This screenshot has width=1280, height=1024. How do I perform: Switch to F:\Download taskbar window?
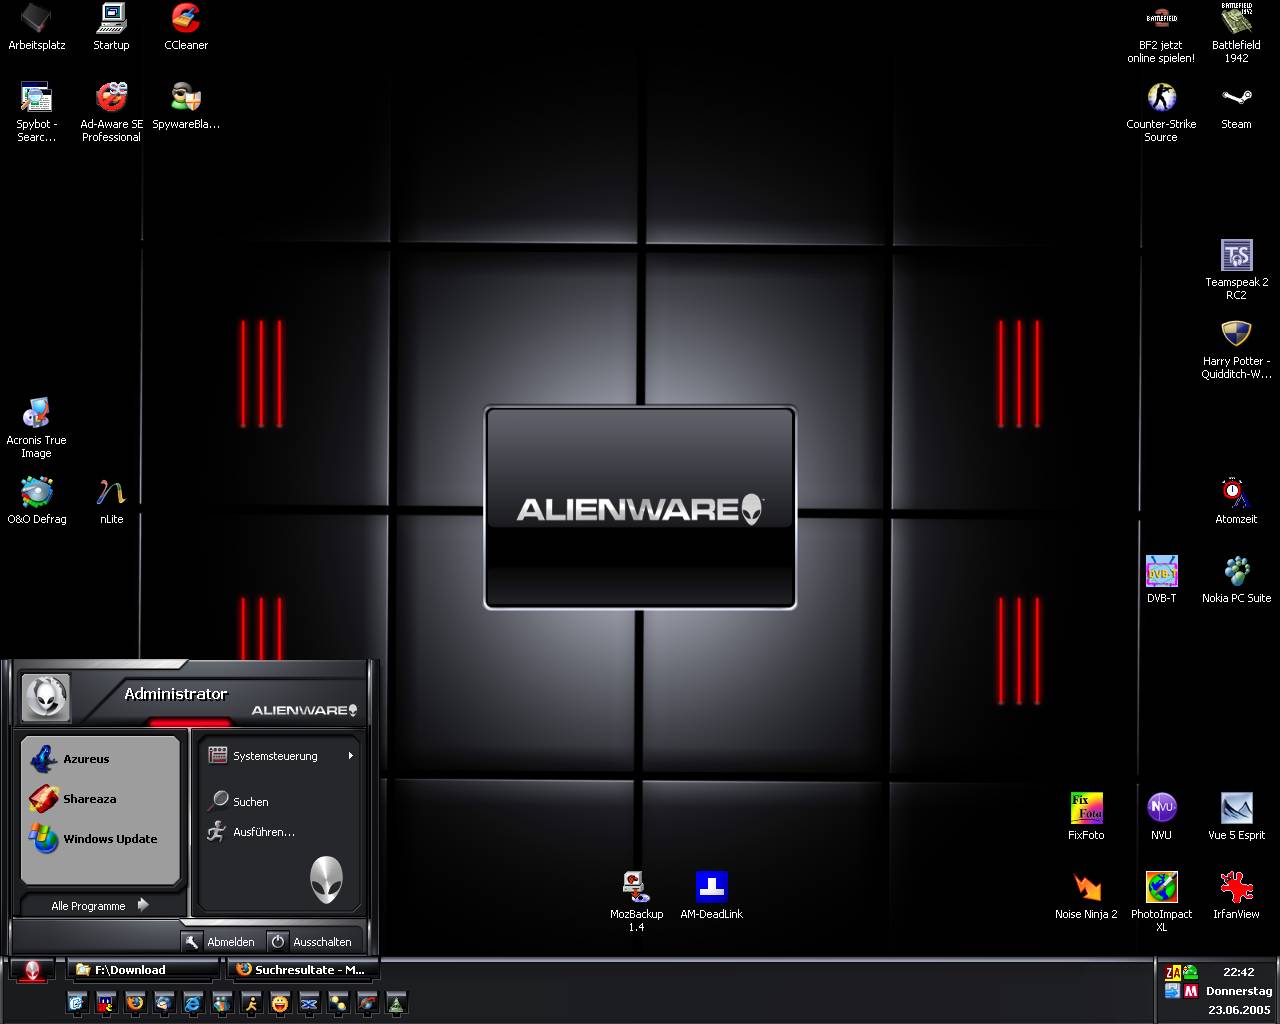click(143, 969)
